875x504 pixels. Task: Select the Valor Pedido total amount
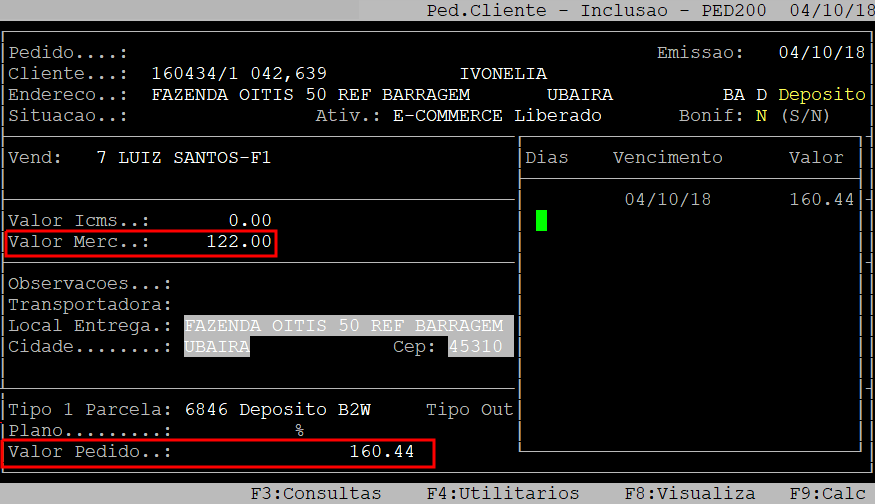[x=381, y=452]
